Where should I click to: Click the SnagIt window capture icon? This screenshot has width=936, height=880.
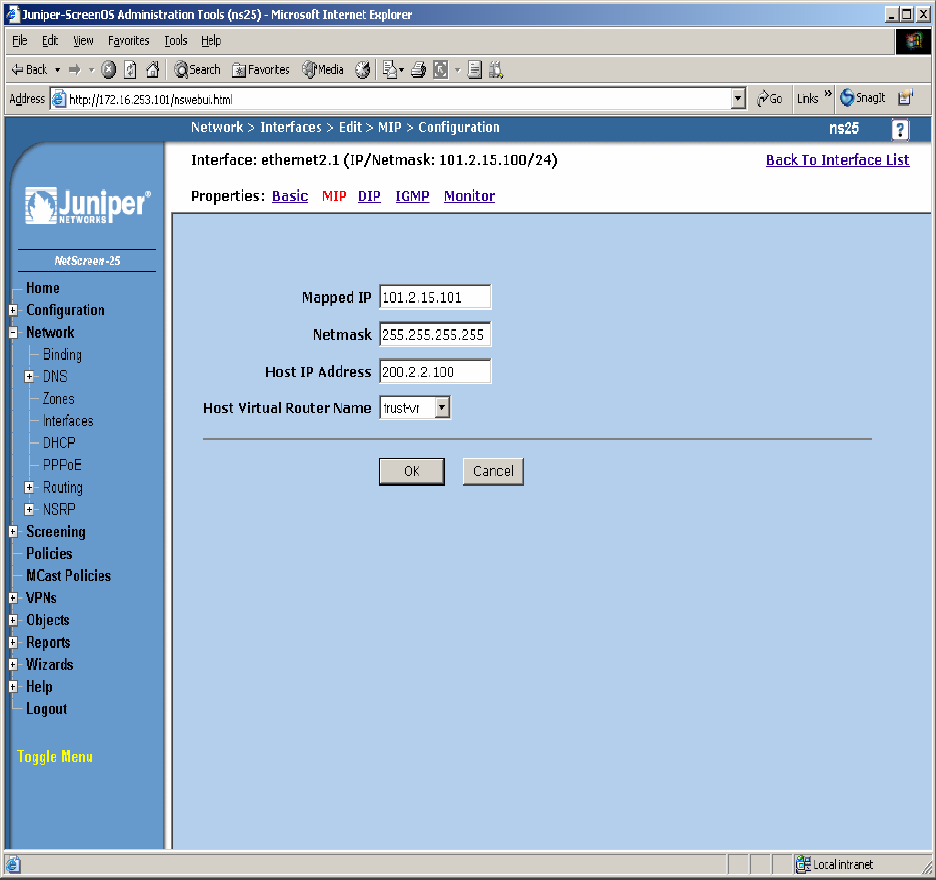point(906,98)
